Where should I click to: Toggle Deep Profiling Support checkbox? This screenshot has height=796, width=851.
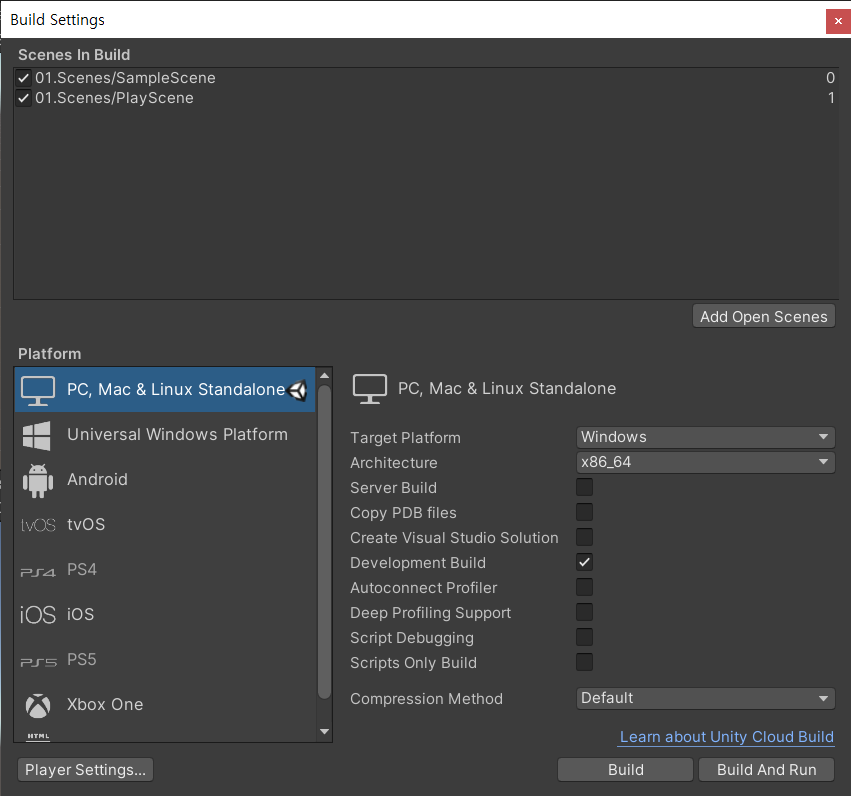point(585,612)
